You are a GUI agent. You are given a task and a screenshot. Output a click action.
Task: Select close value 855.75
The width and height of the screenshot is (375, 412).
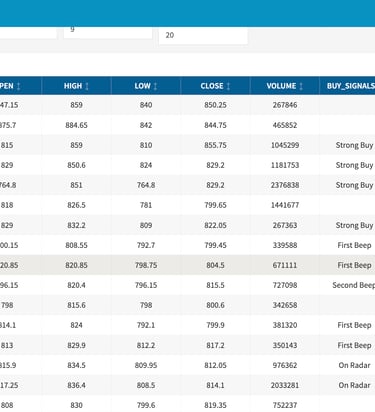click(215, 145)
